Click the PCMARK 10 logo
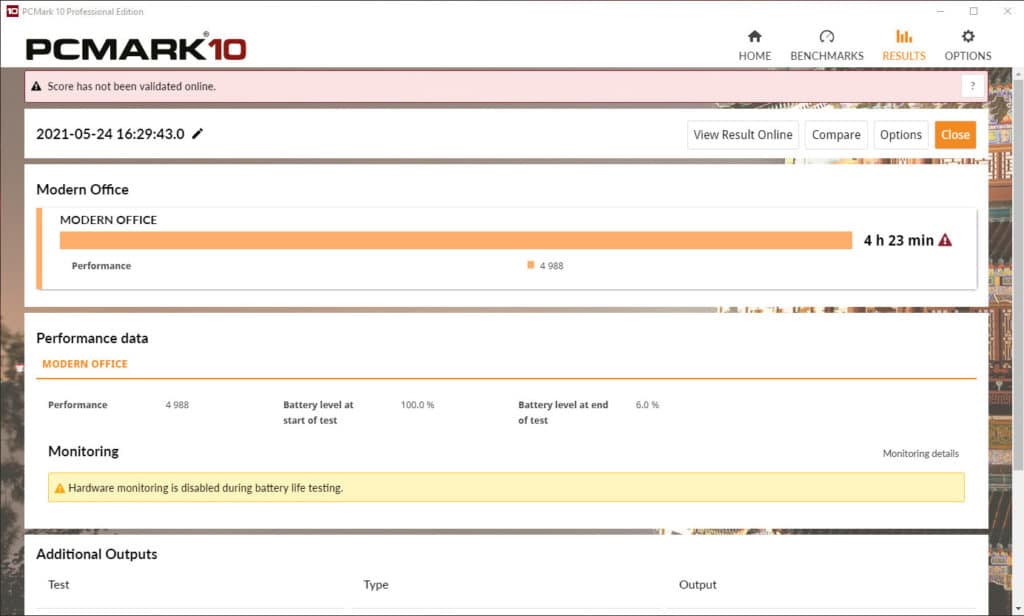The height and width of the screenshot is (616, 1024). pyautogui.click(x=136, y=47)
